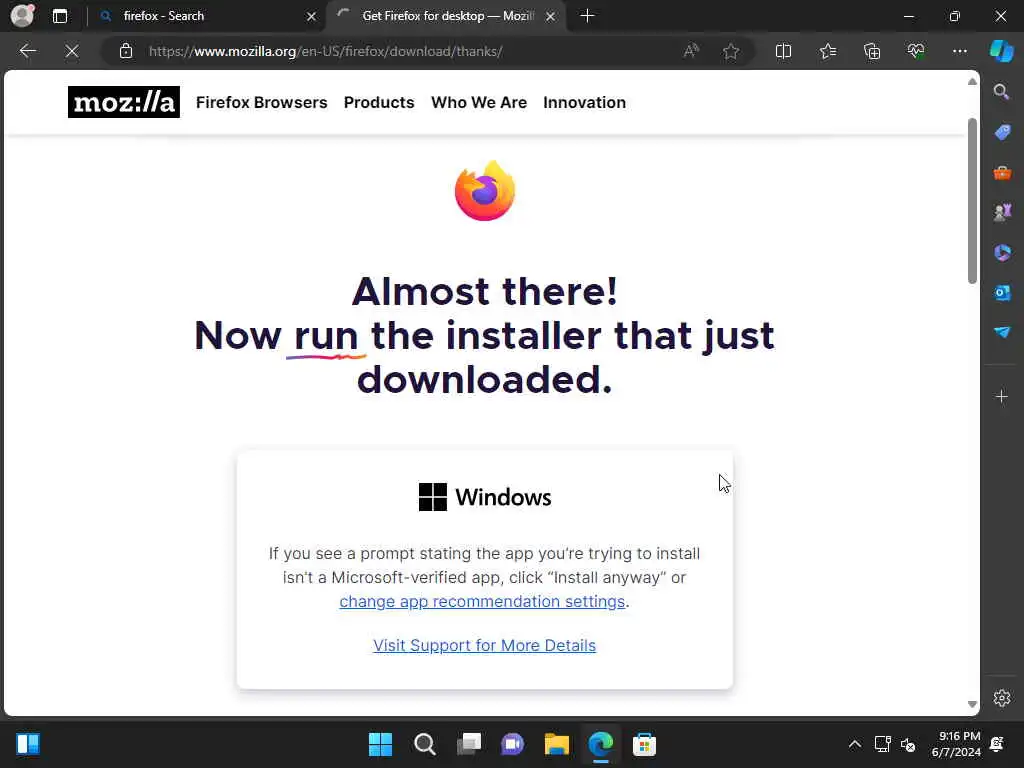Click scrollbar up arrow

(x=972, y=82)
